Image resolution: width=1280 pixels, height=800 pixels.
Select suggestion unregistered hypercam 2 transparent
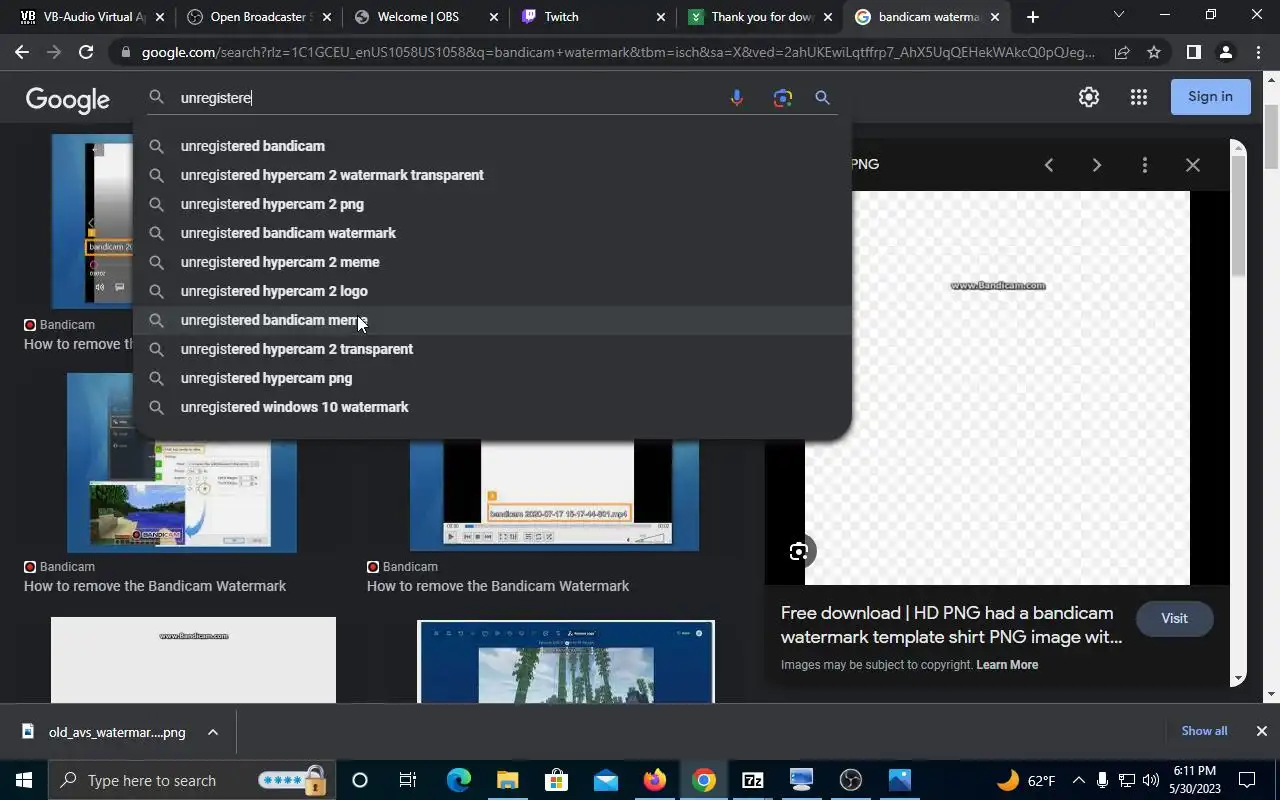(492, 349)
